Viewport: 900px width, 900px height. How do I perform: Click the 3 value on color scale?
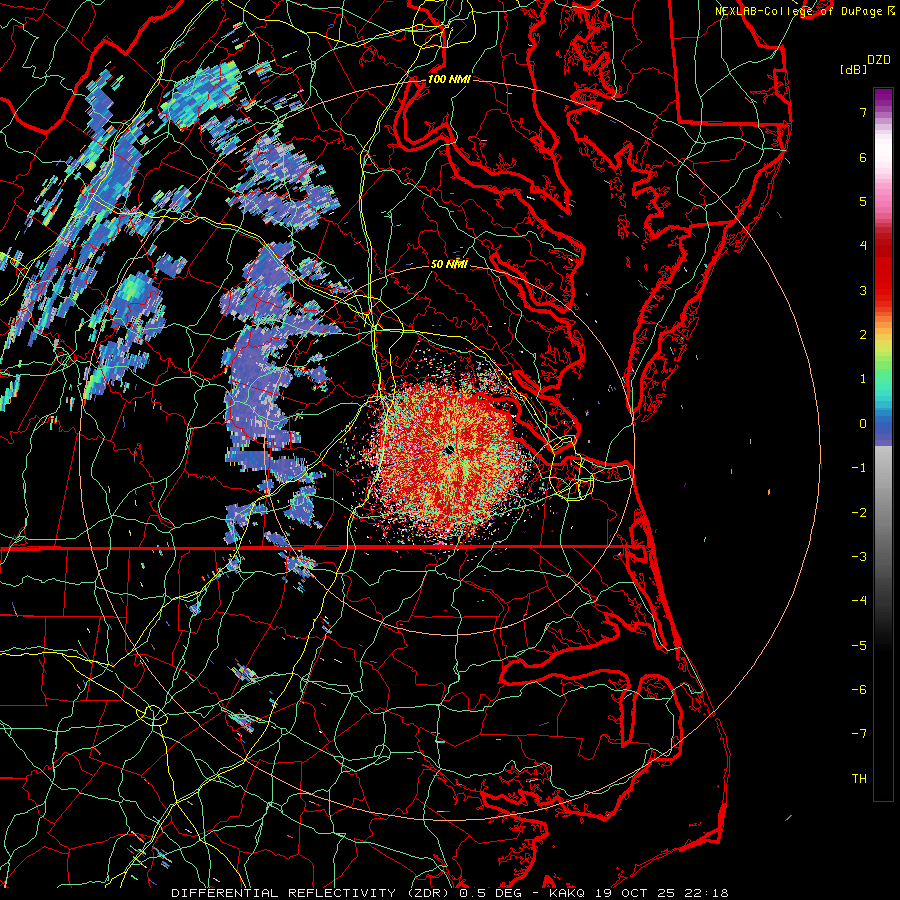pyautogui.click(x=863, y=290)
